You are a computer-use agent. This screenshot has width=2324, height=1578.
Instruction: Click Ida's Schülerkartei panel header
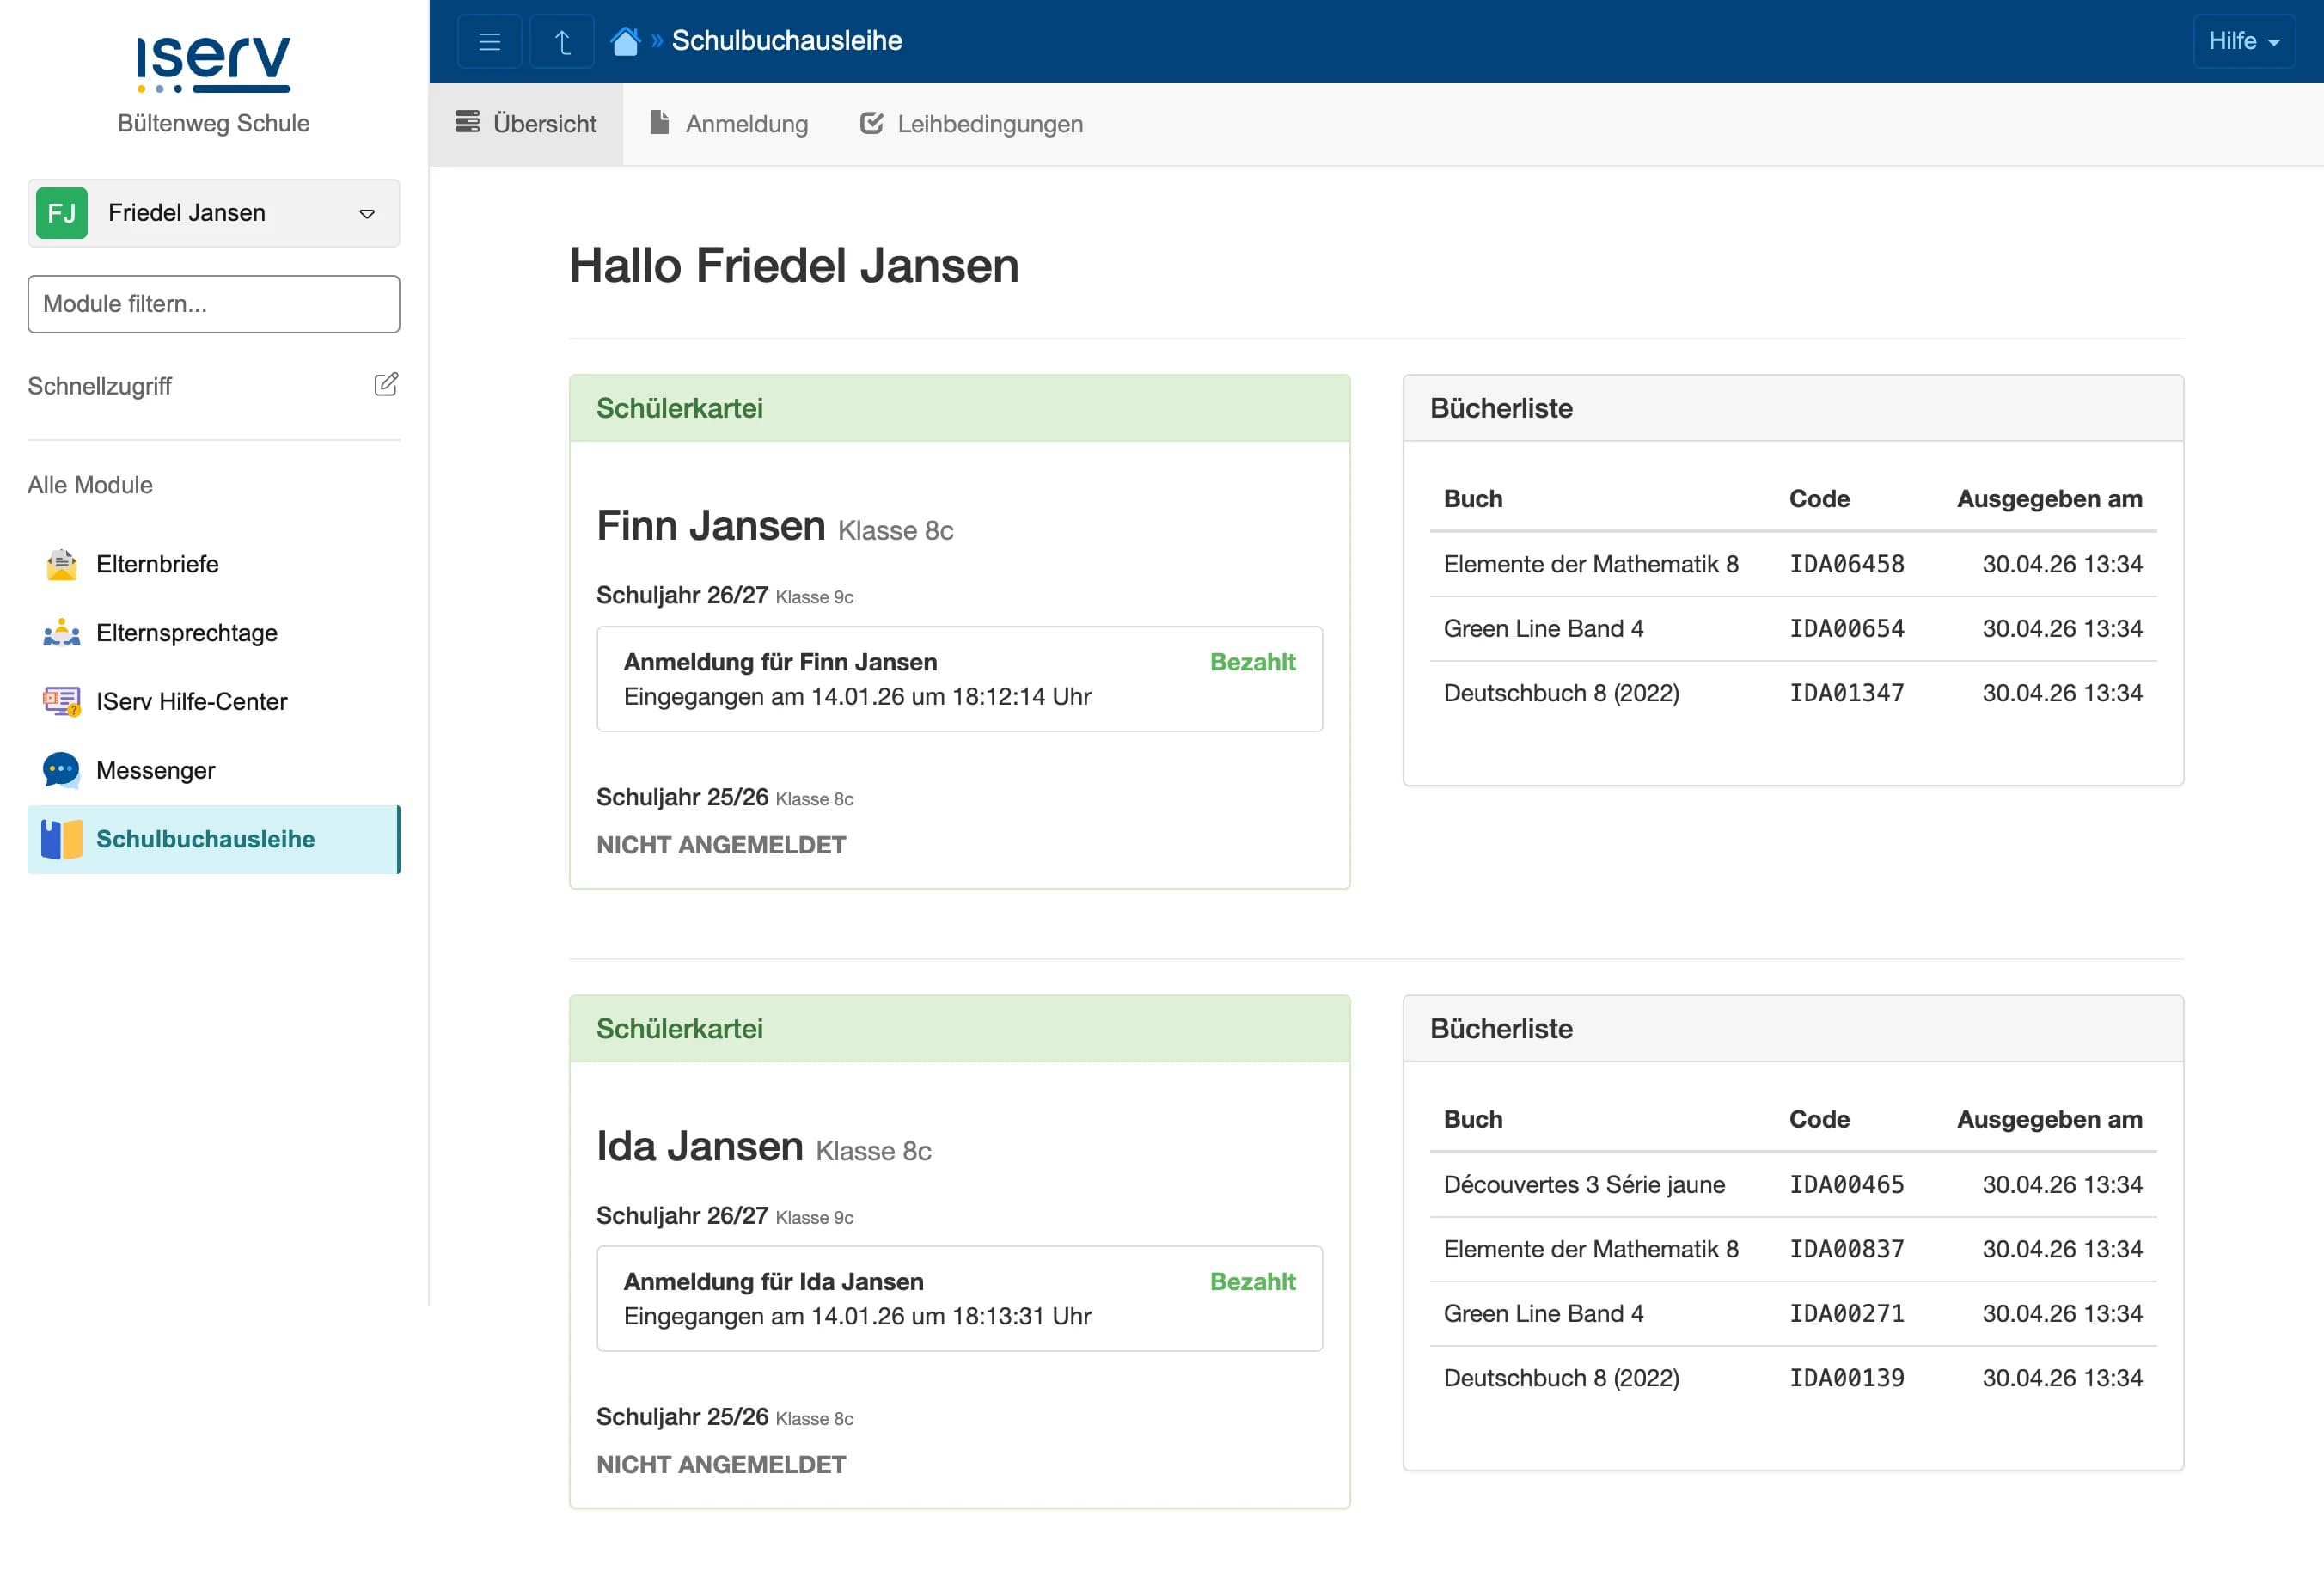[x=959, y=1029]
